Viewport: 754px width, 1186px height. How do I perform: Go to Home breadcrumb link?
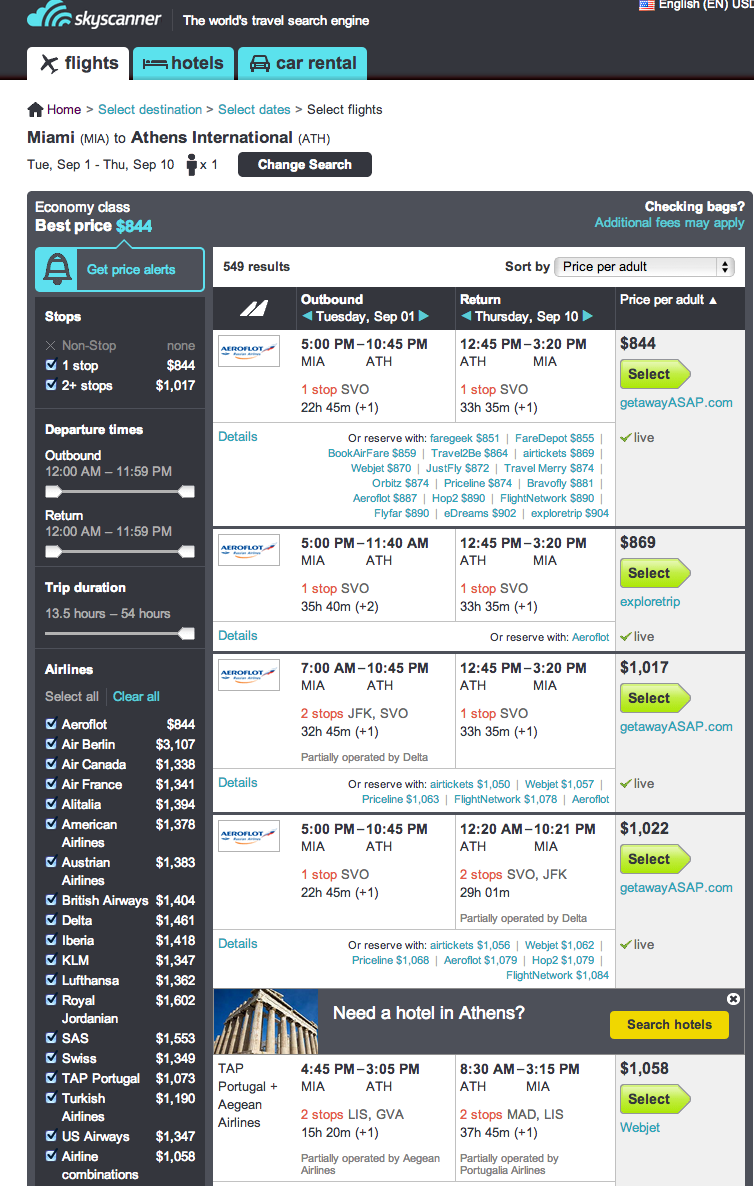coord(64,110)
